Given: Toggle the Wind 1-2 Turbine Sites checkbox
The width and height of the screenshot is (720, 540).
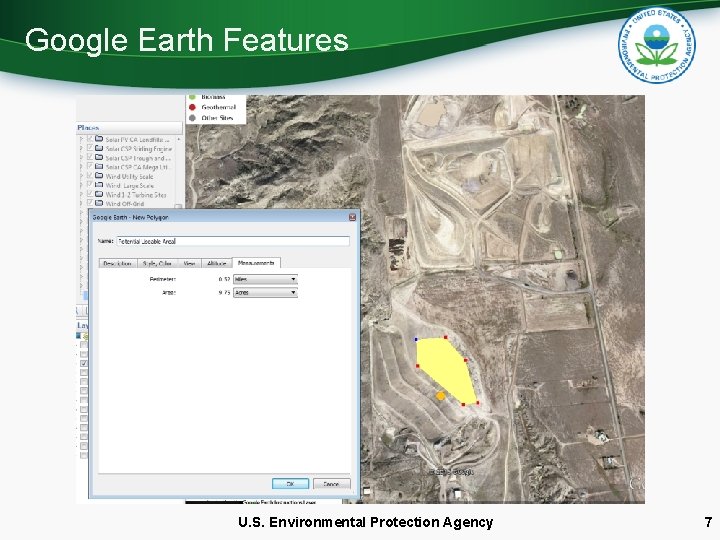Looking at the screenshot, I should (x=90, y=194).
